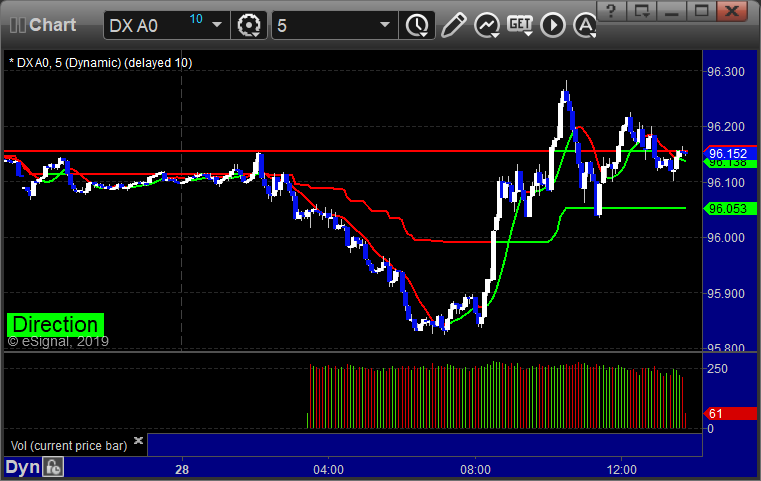Click the 96.152 current price marker

tap(729, 154)
